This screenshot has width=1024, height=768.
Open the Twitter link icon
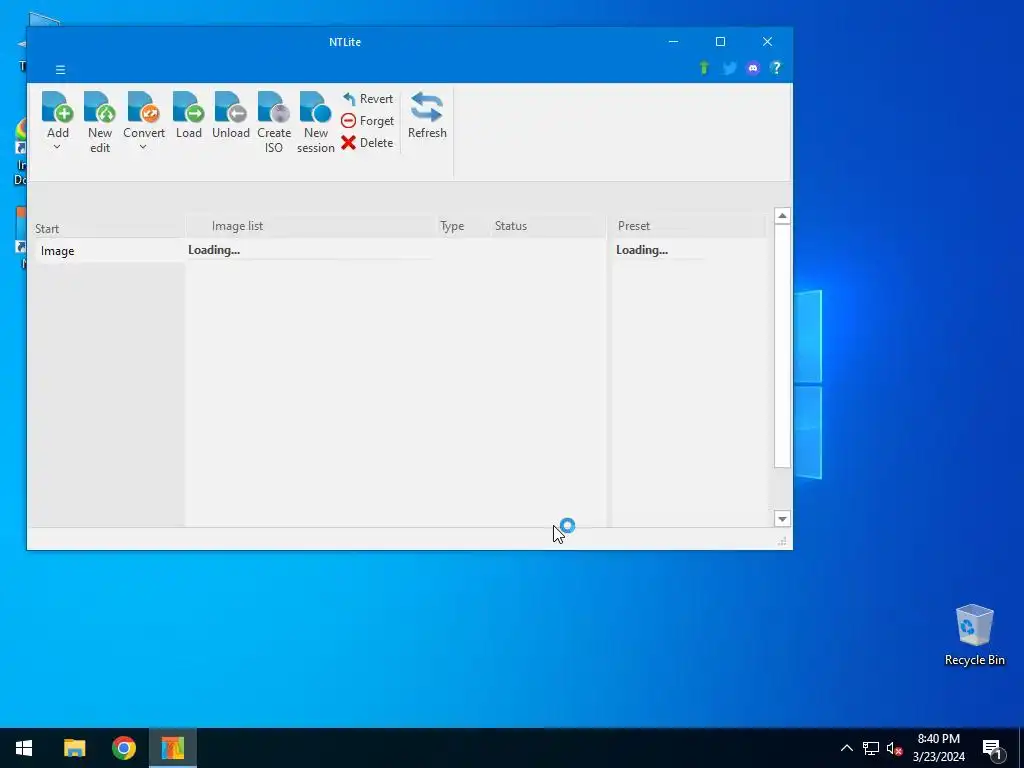tap(729, 68)
